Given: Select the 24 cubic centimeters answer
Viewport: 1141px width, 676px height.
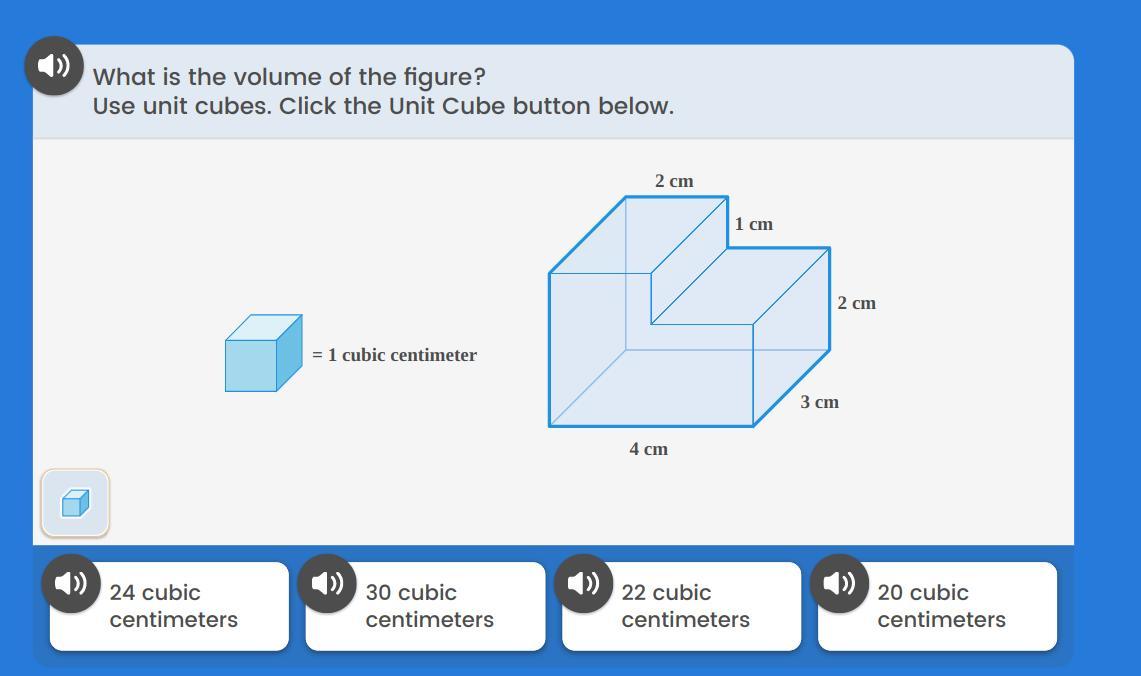Looking at the screenshot, I should click(x=170, y=606).
